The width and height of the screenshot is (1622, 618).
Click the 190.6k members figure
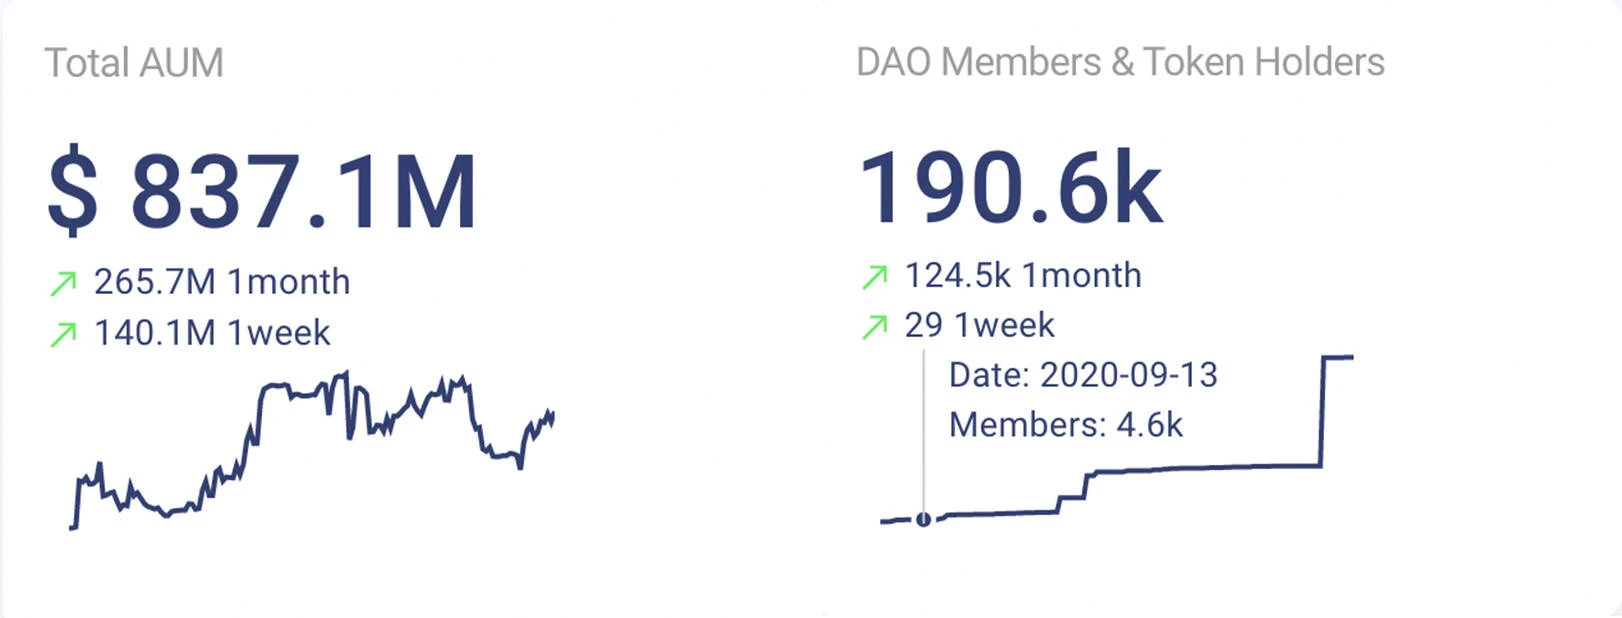[1010, 187]
